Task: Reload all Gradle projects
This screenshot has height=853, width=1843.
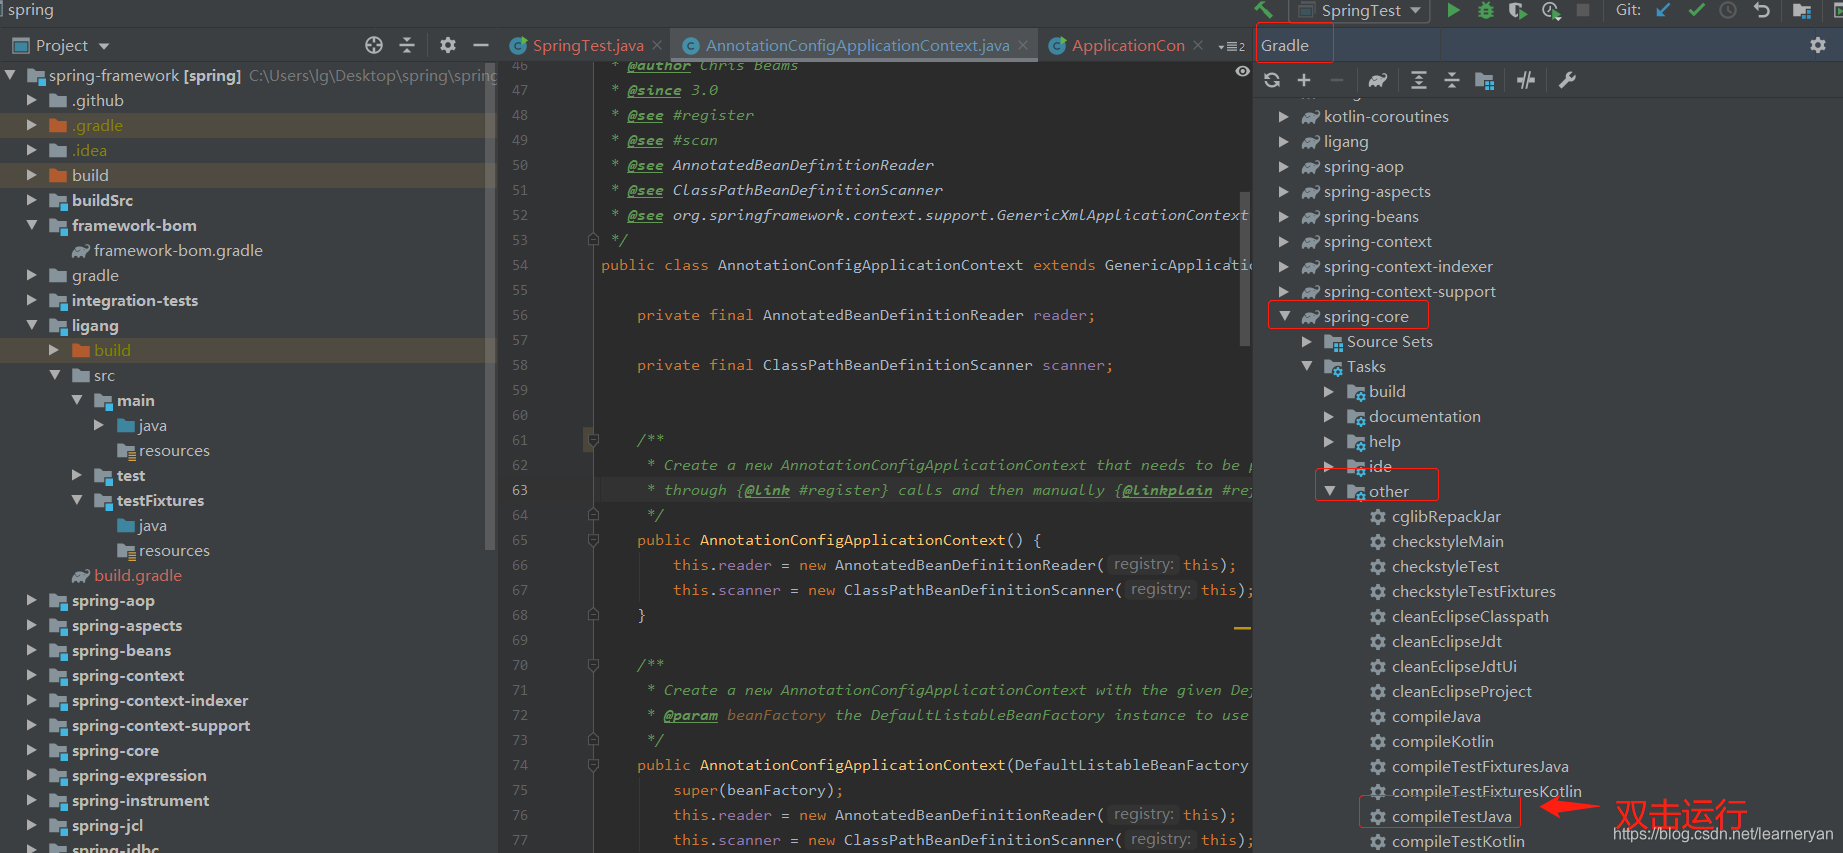Action: point(1272,80)
